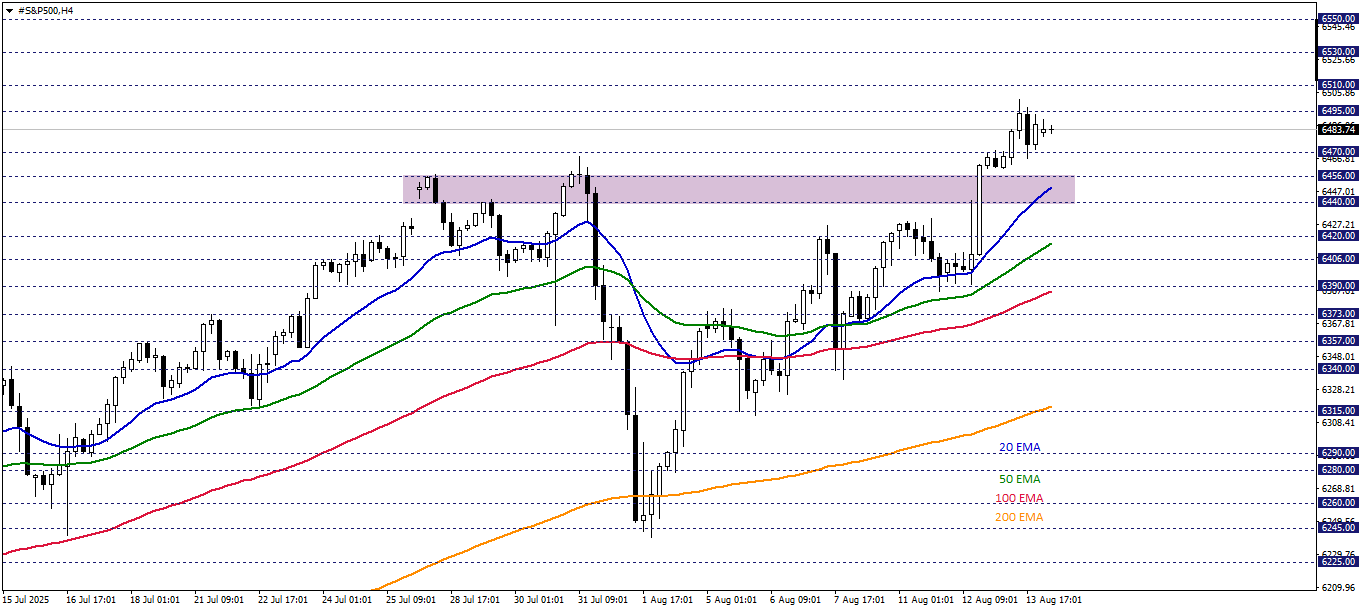Select the 6510.00 price level label

point(1338,85)
